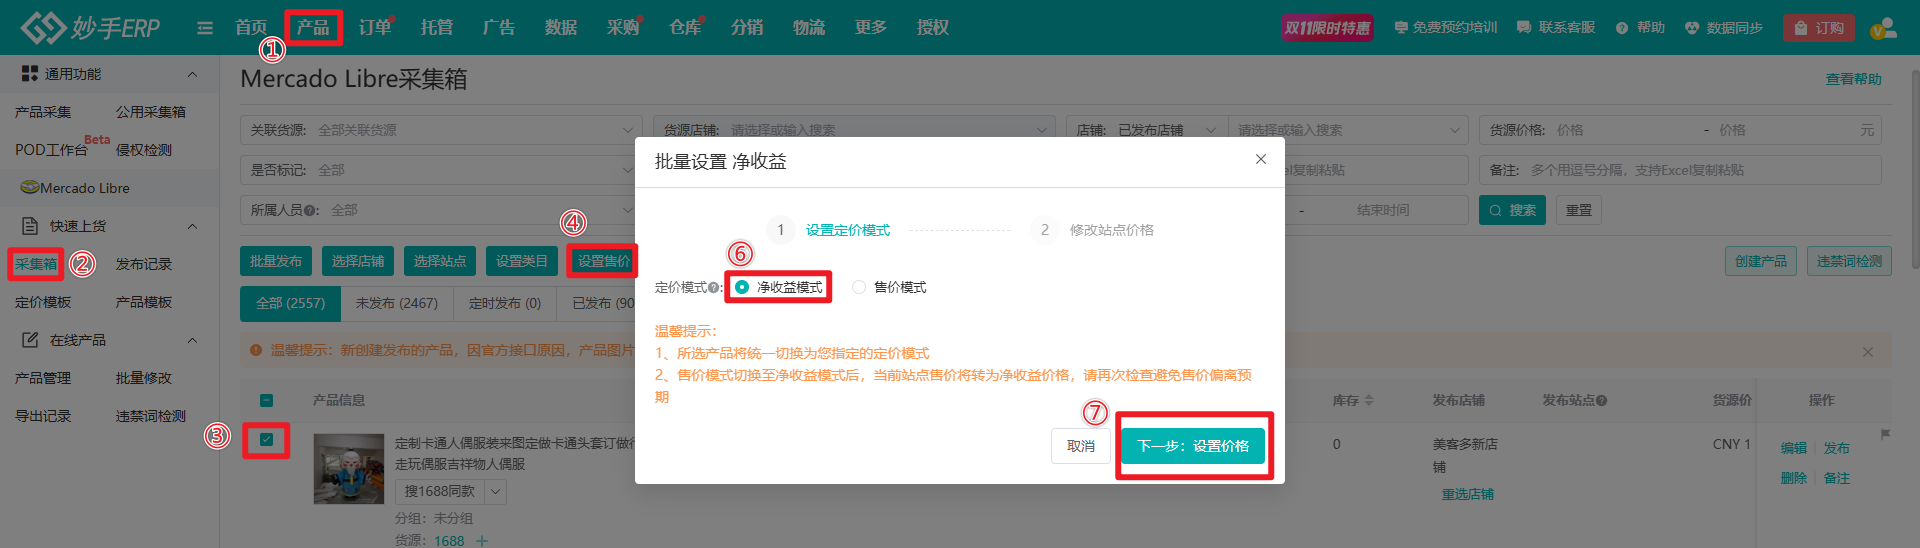Screen dimensions: 1920x548
Task: Open 定价模板 in sidebar
Action: tap(43, 302)
